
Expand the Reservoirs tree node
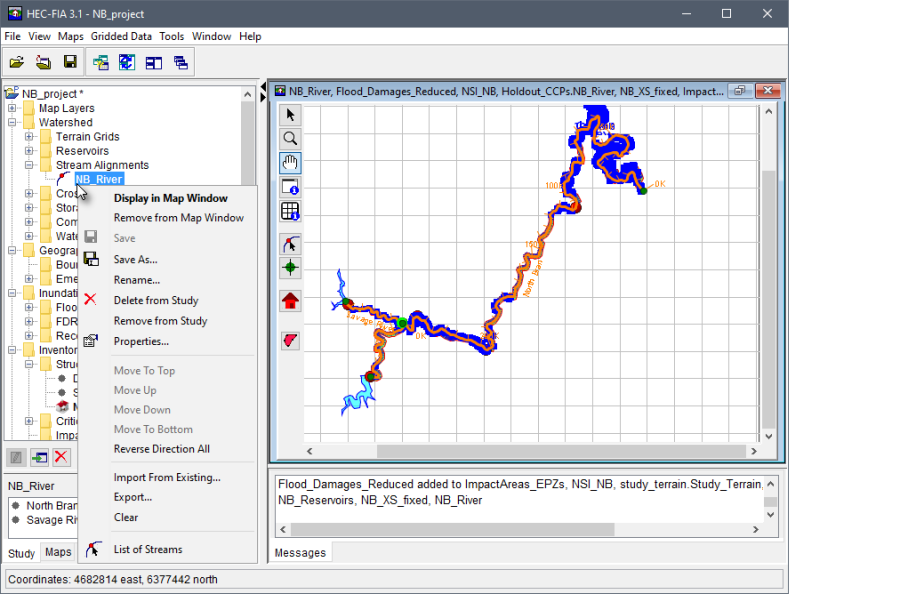30,151
